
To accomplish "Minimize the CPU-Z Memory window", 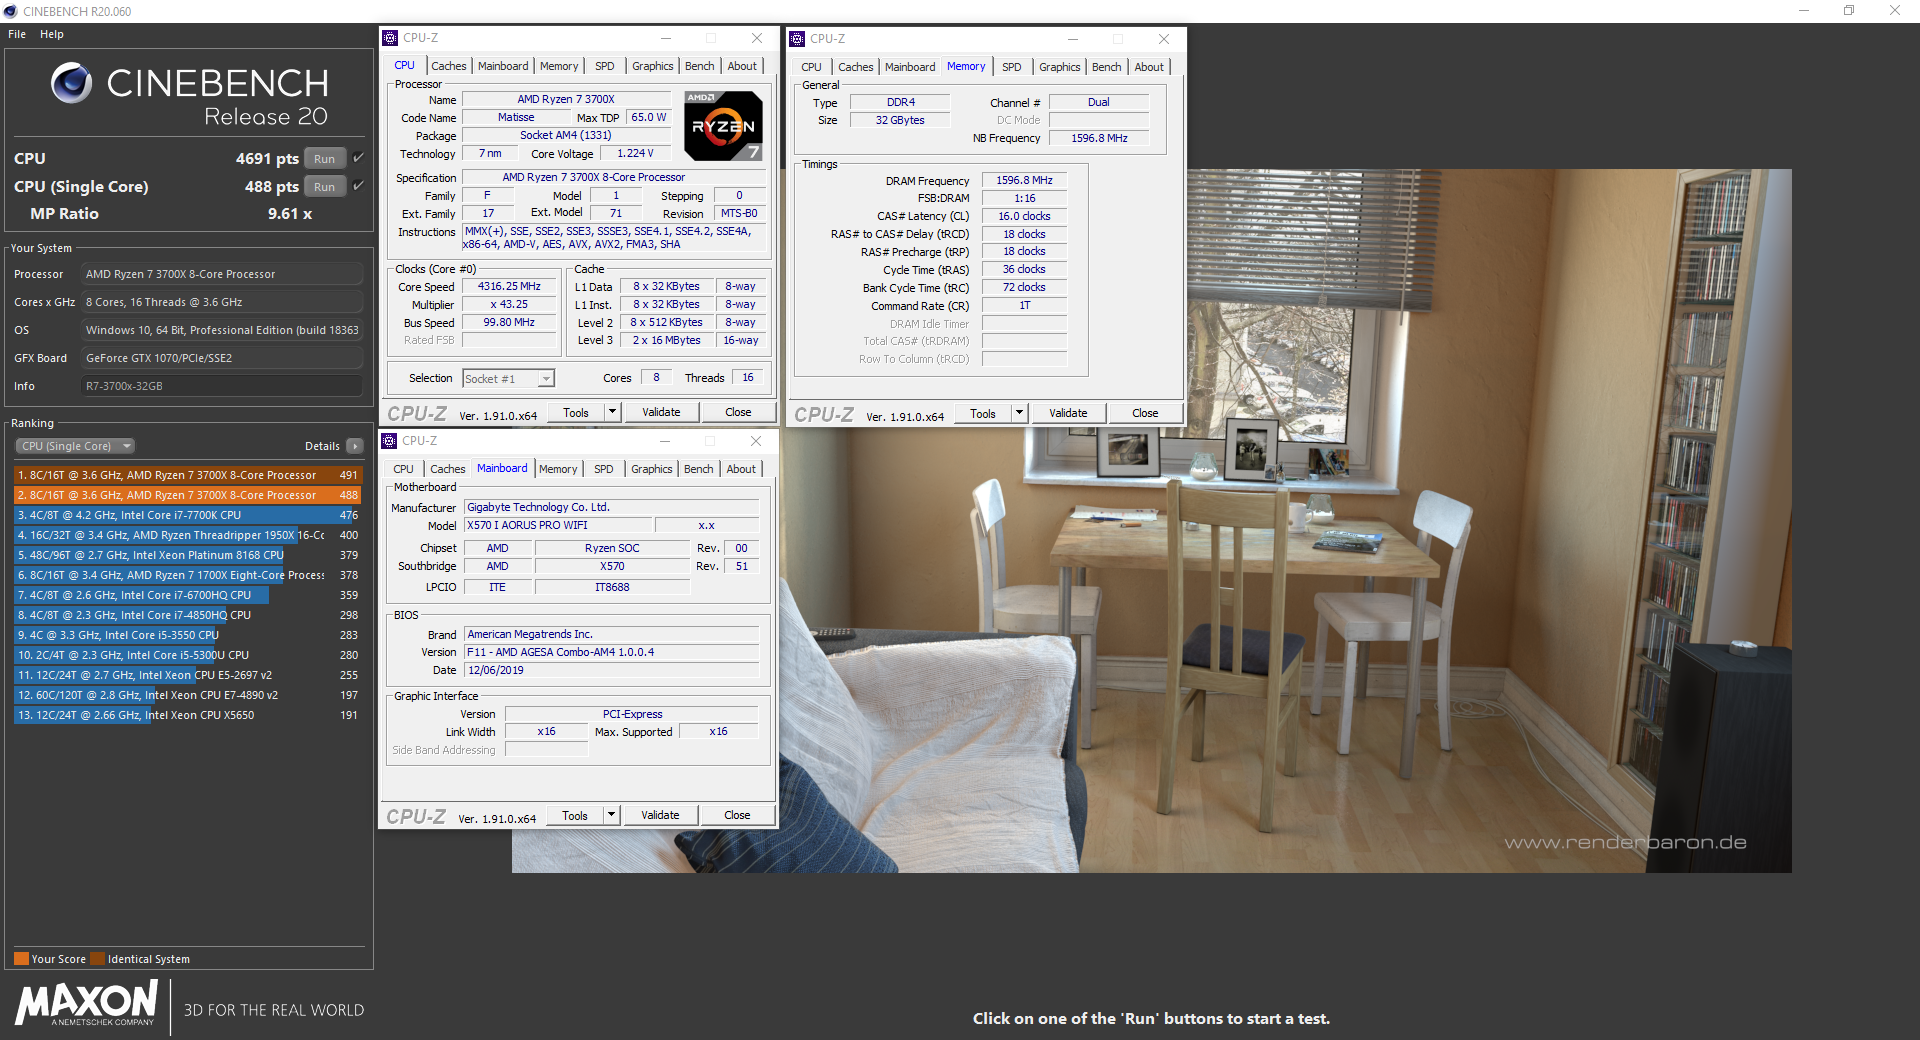I will pos(1073,39).
